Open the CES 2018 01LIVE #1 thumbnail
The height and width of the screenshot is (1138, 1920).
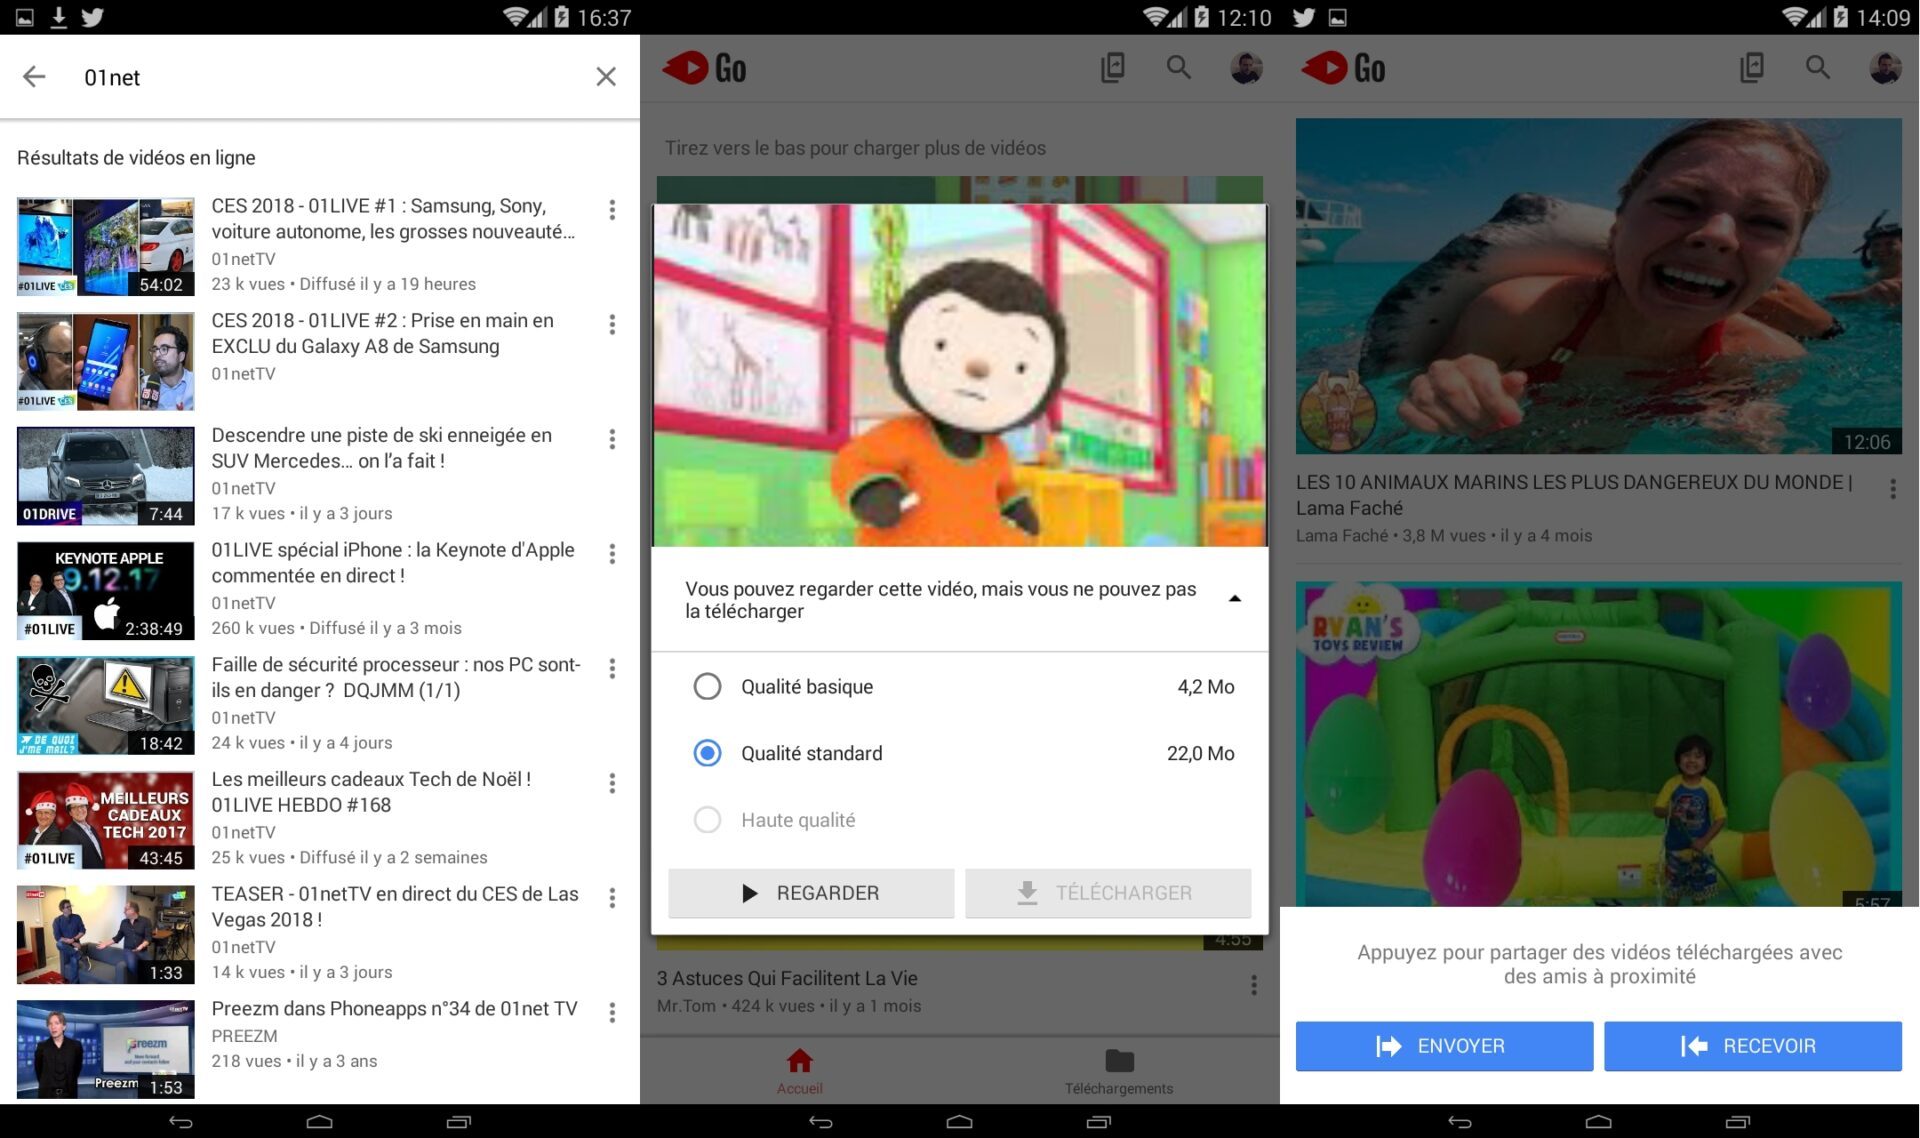click(106, 247)
